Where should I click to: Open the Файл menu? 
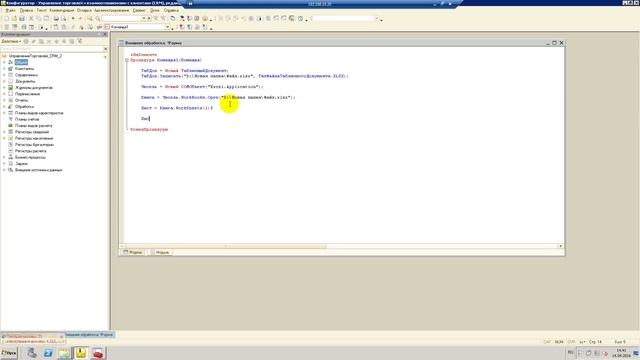pyautogui.click(x=10, y=10)
